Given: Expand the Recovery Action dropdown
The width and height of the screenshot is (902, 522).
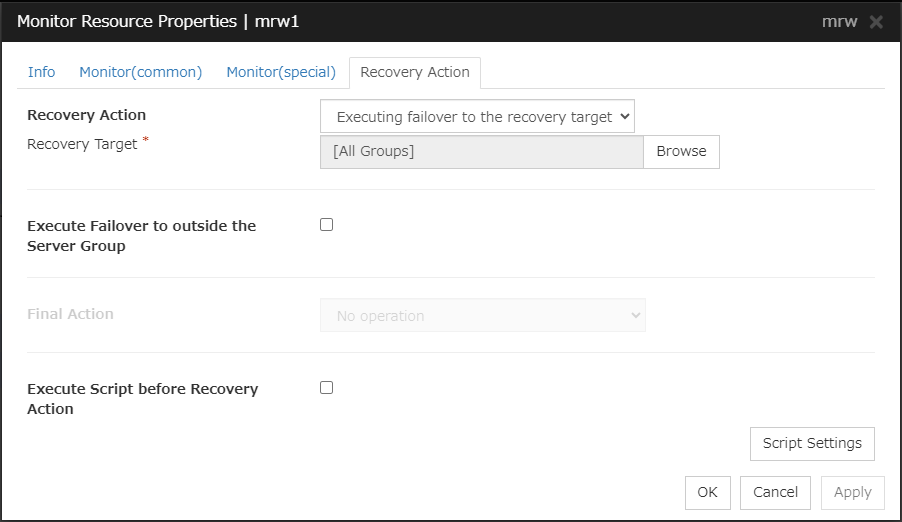Looking at the screenshot, I should click(x=477, y=117).
